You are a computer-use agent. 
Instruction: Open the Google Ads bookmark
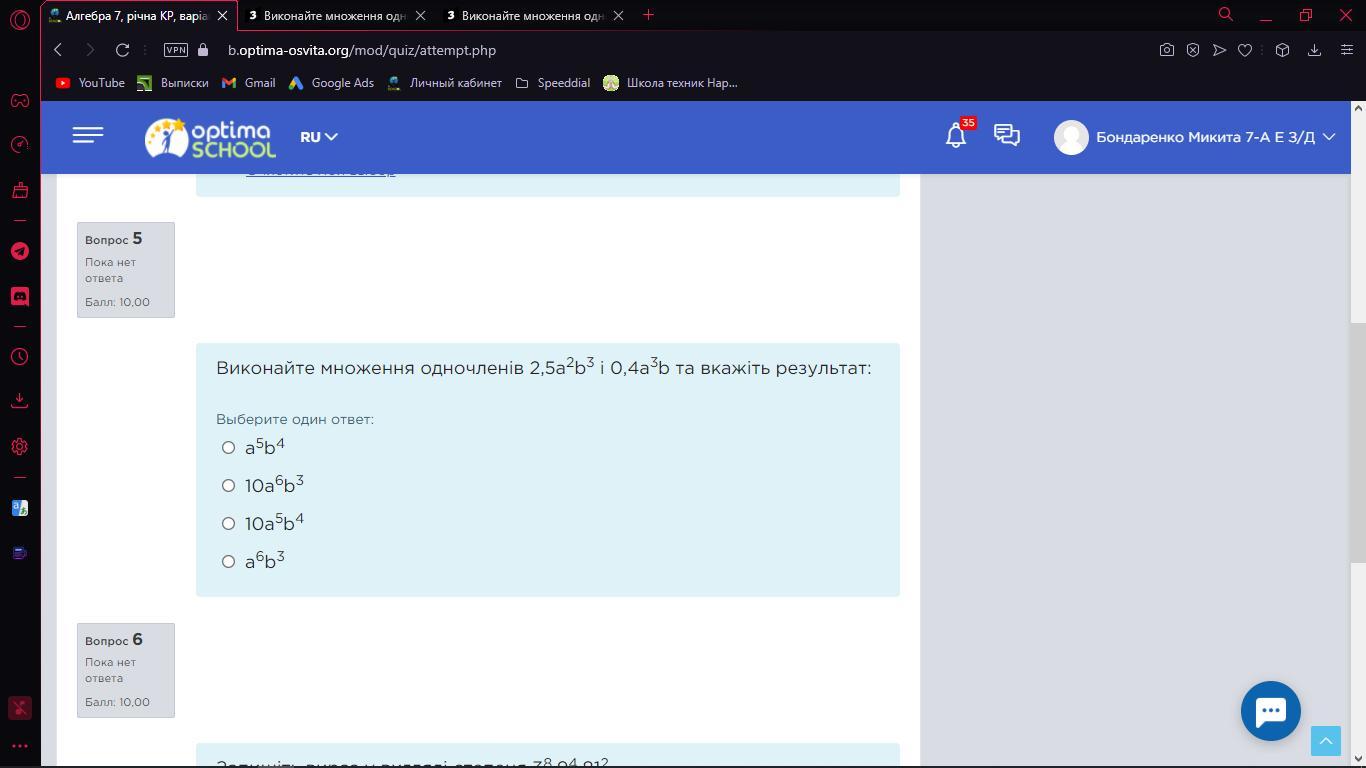point(331,83)
